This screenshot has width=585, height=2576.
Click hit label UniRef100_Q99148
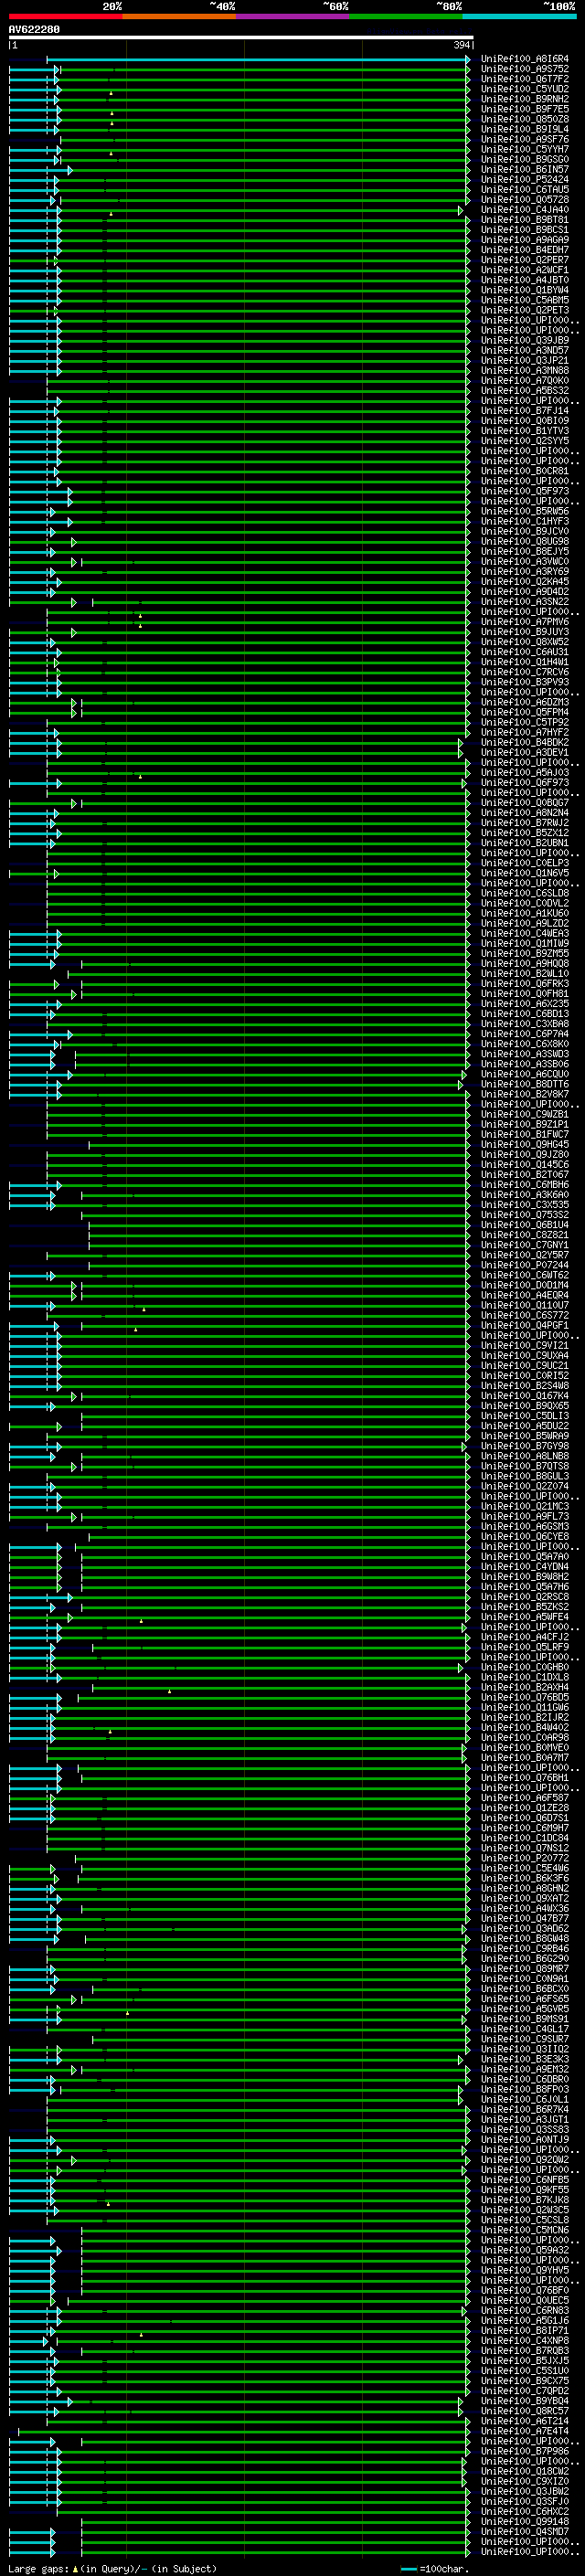[x=525, y=2521]
